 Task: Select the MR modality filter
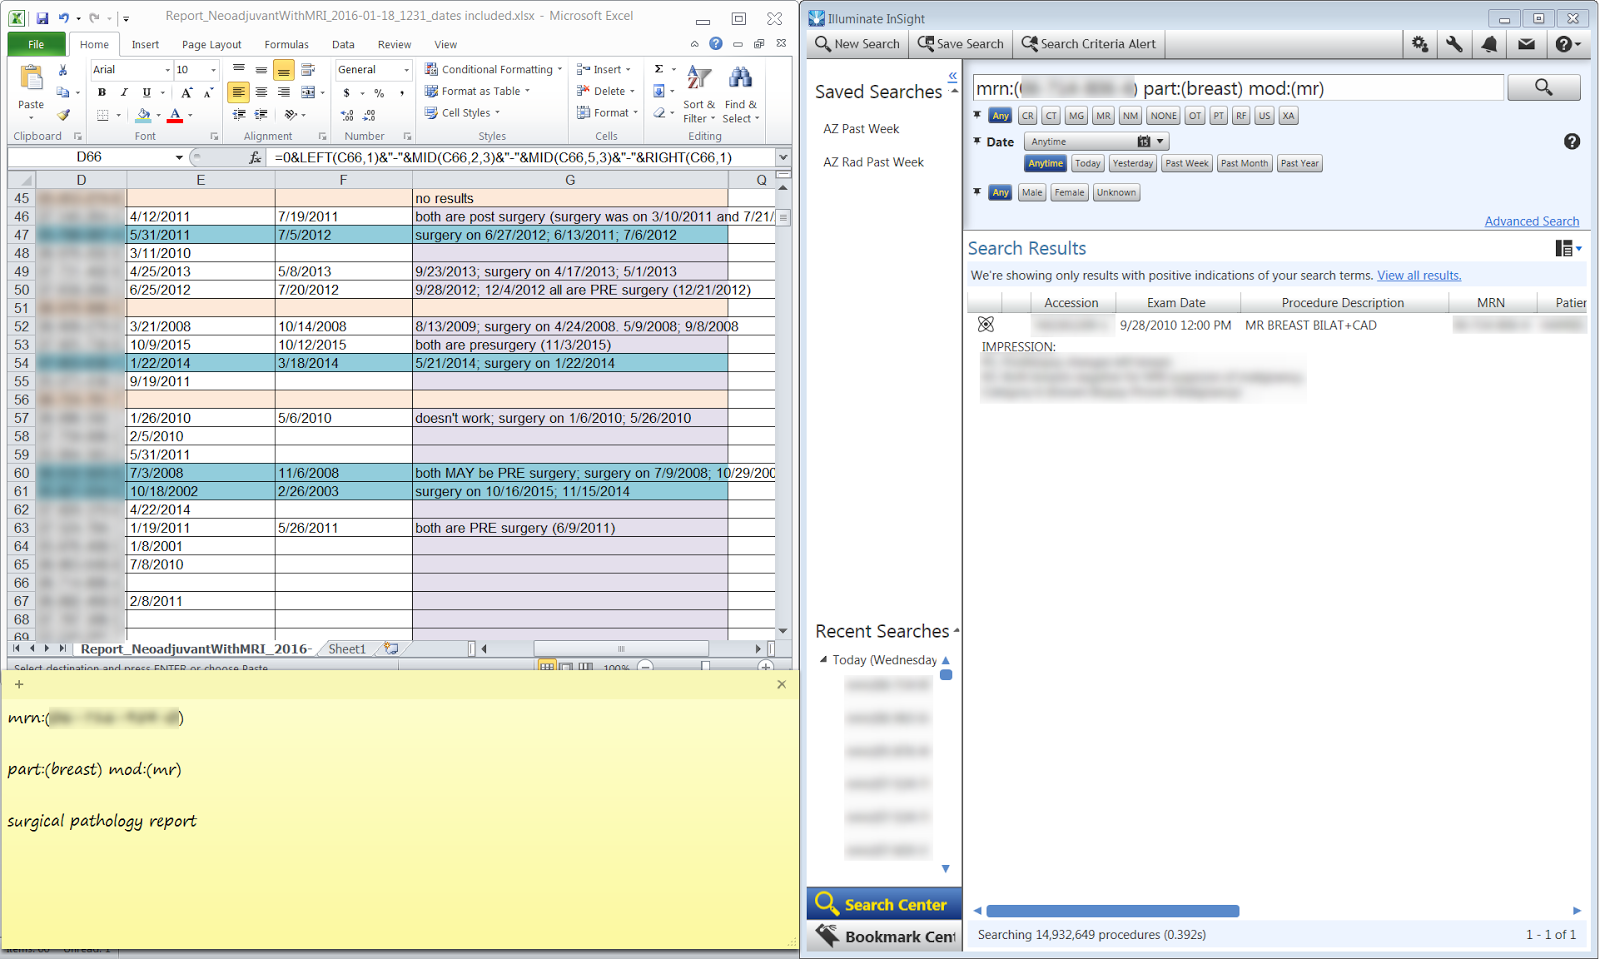pyautogui.click(x=1103, y=116)
